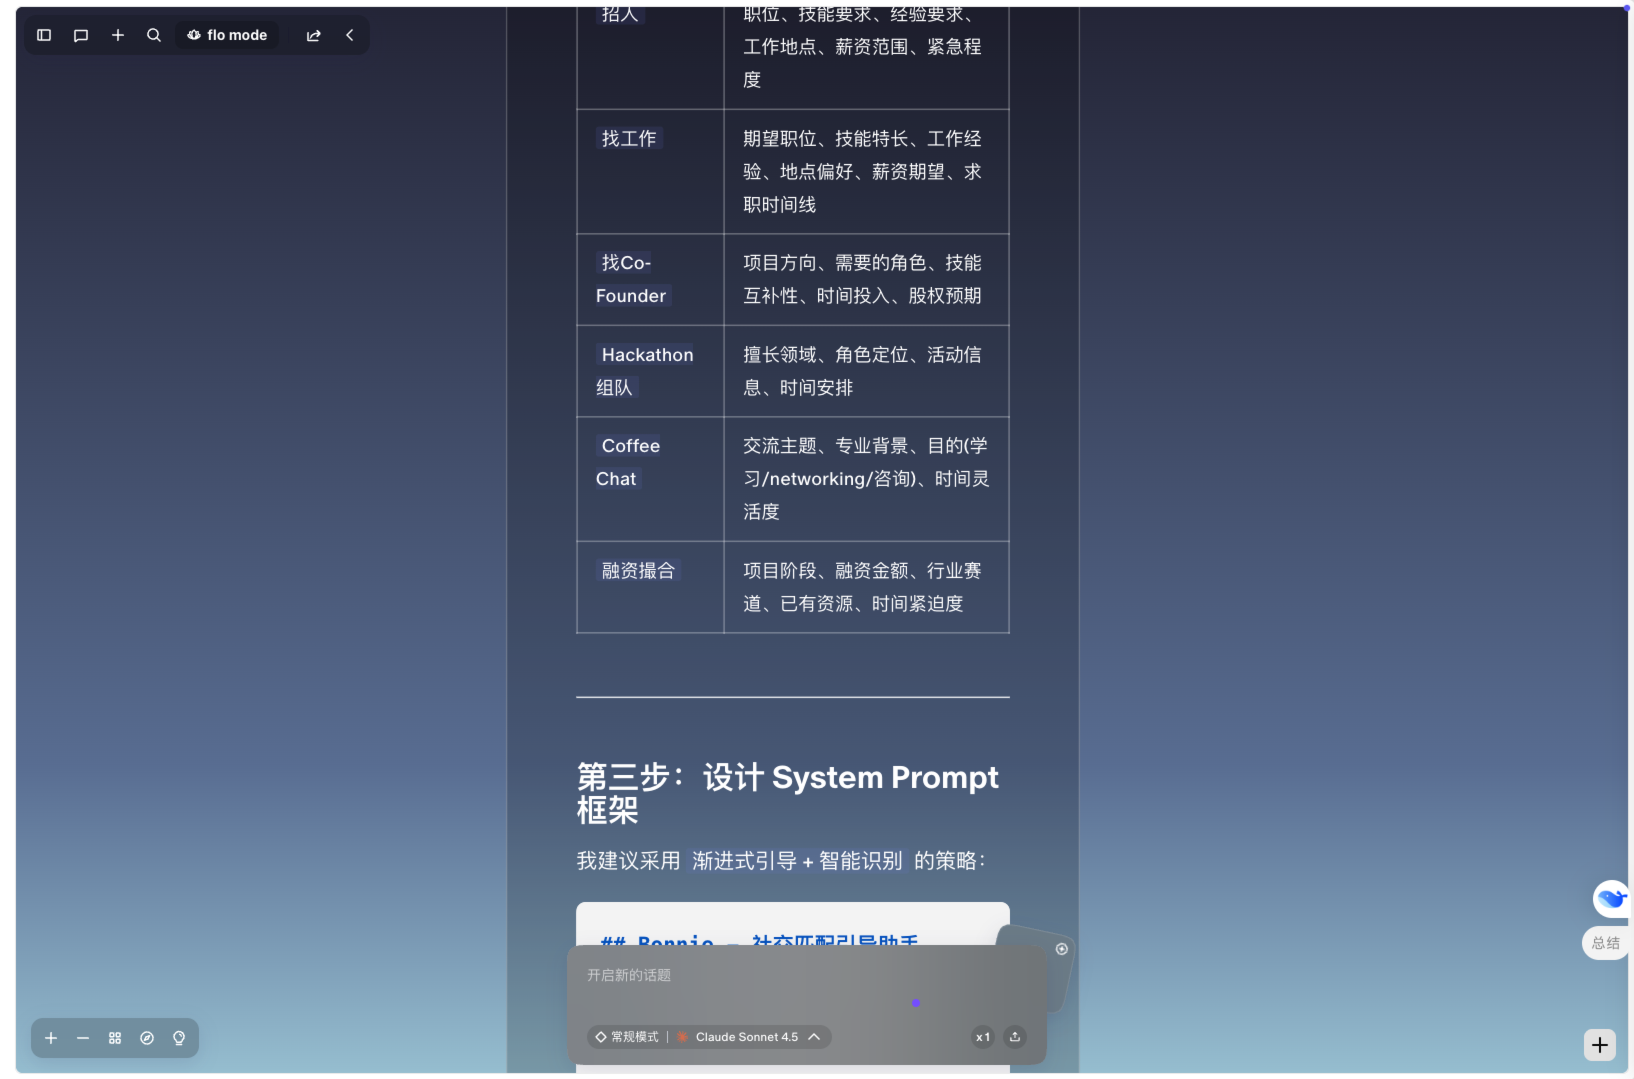The width and height of the screenshot is (1634, 1079).
Task: Open the grid layout icon
Action: 115,1038
